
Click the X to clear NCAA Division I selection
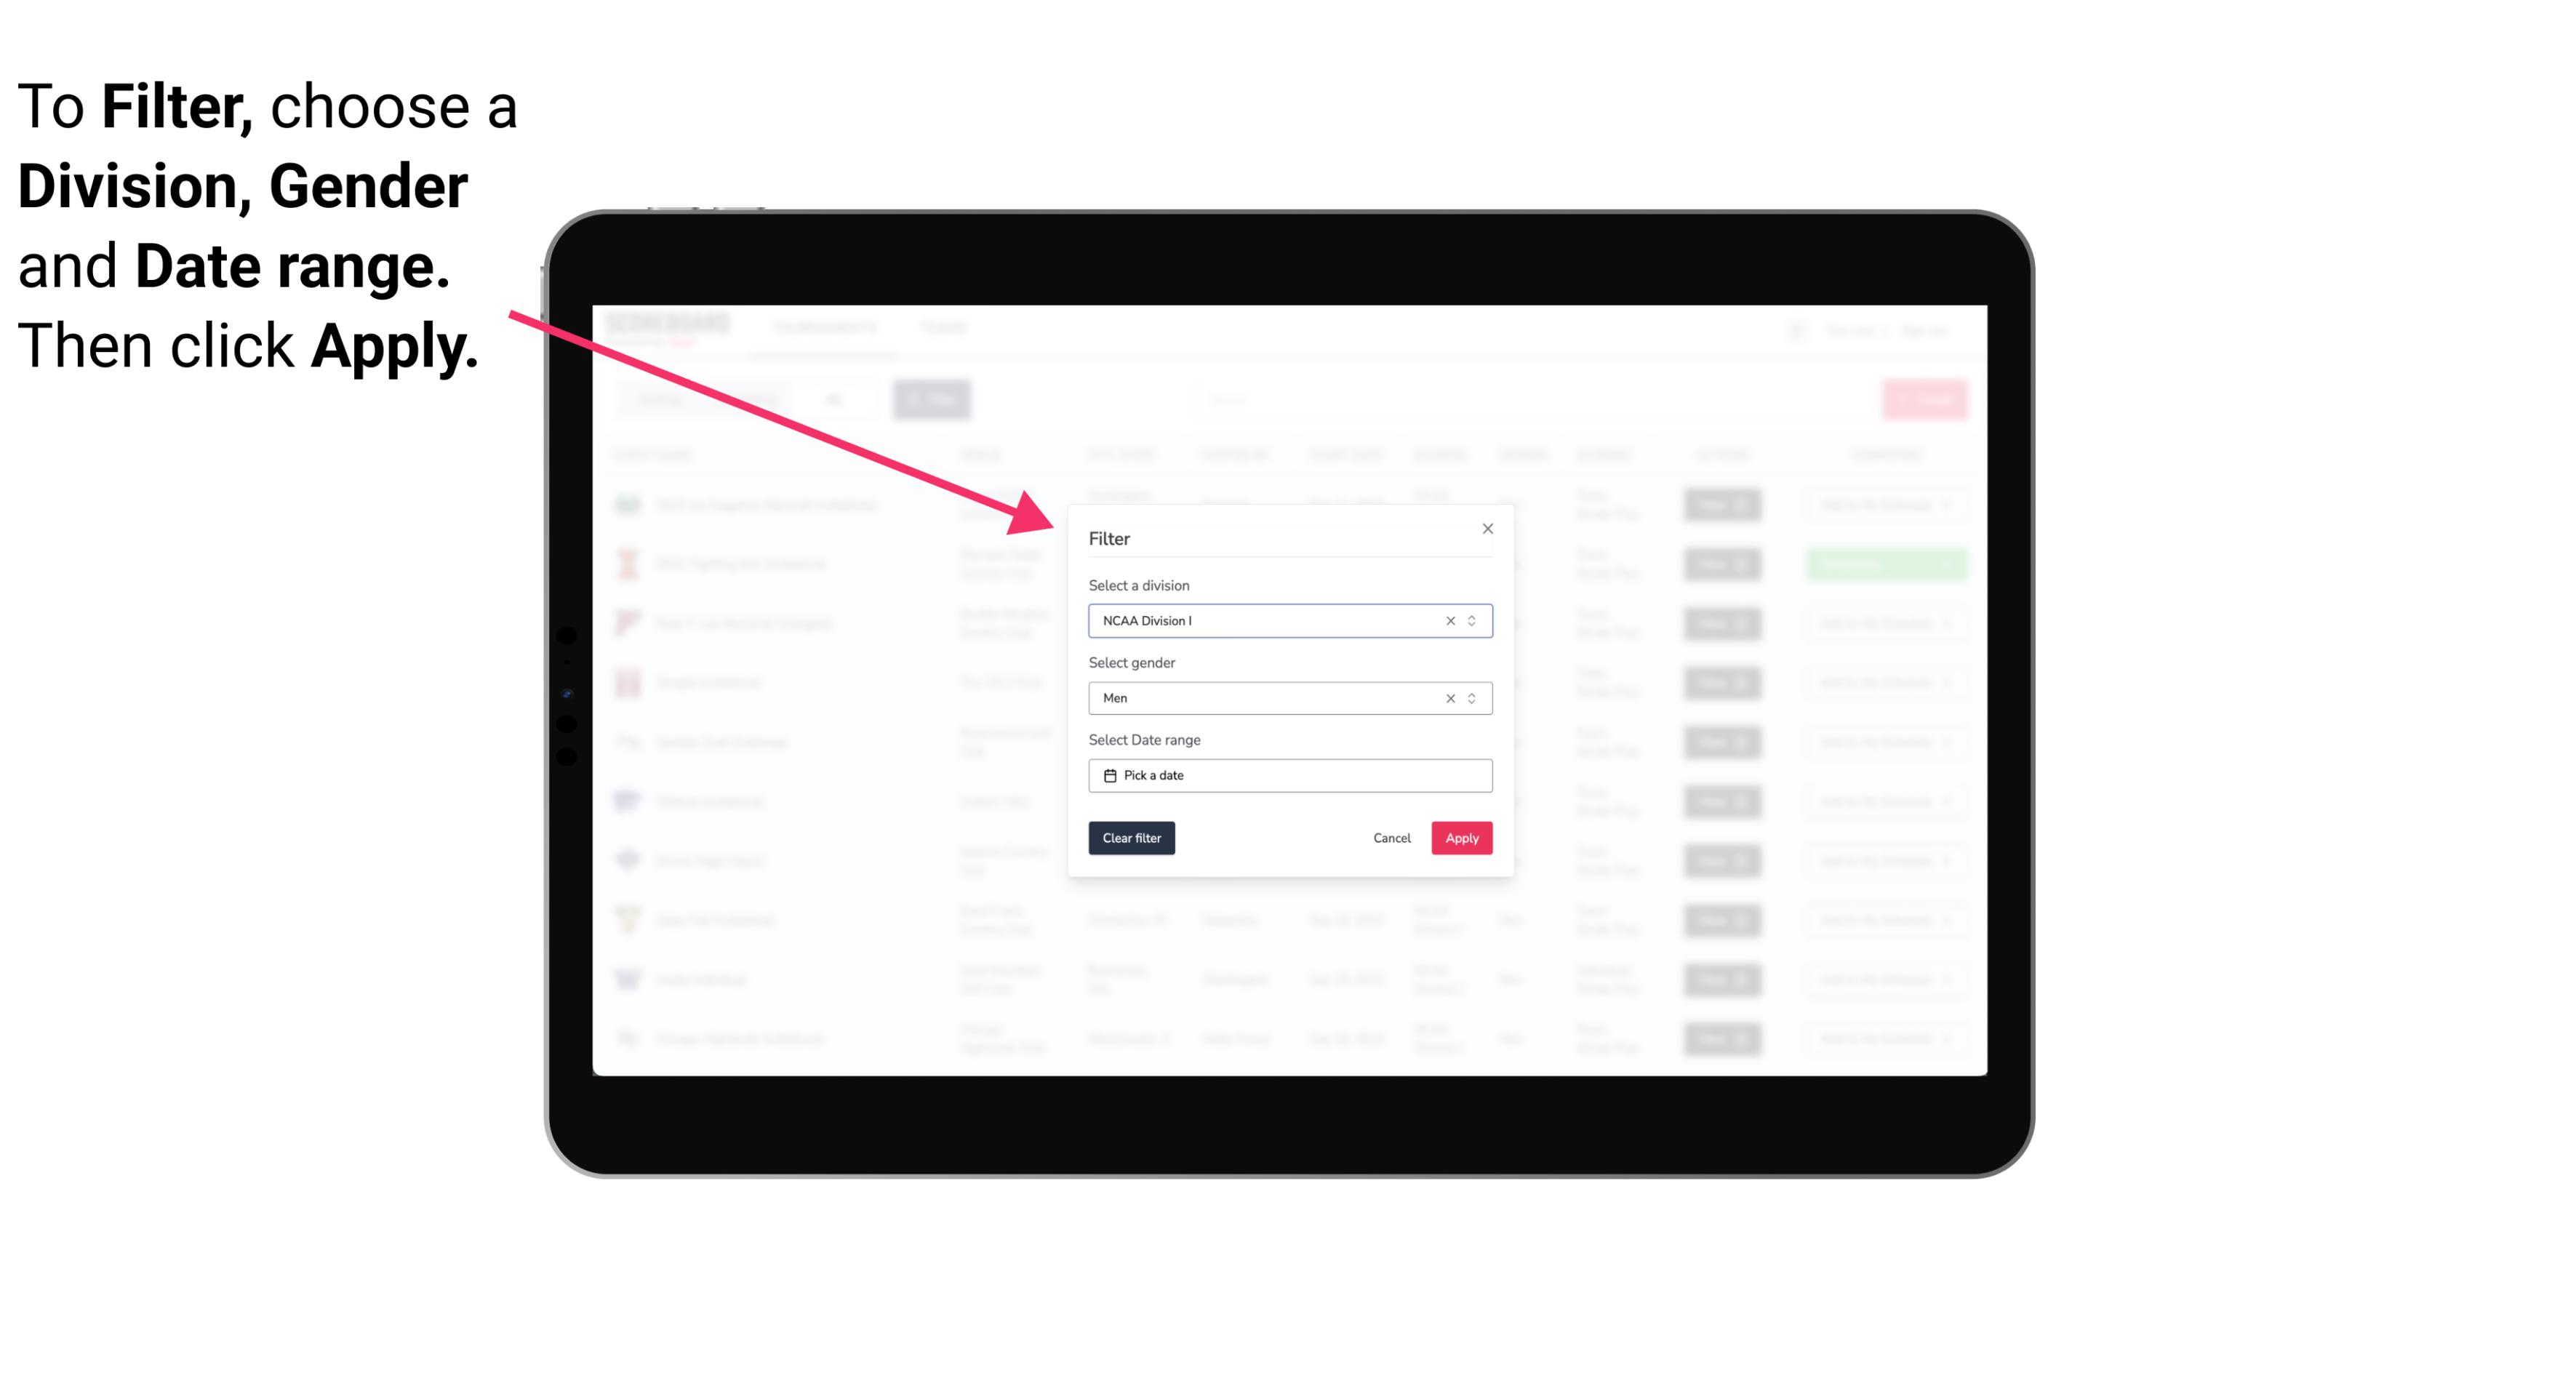(x=1446, y=620)
